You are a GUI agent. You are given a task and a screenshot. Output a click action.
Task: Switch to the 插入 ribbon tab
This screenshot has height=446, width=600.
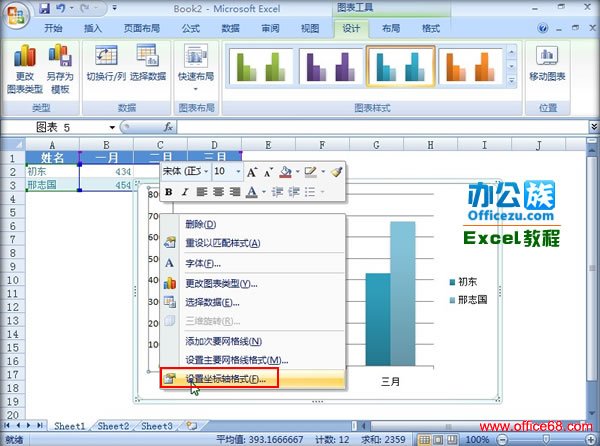pyautogui.click(x=93, y=28)
